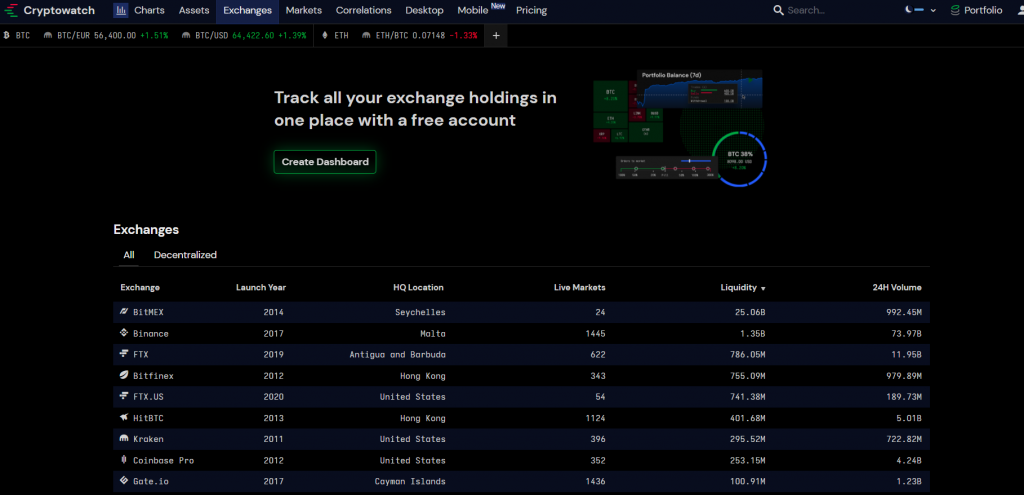Open the BTC/USD 64,422.60 ticker
Screen dimensions: 1024x495
click(244, 35)
